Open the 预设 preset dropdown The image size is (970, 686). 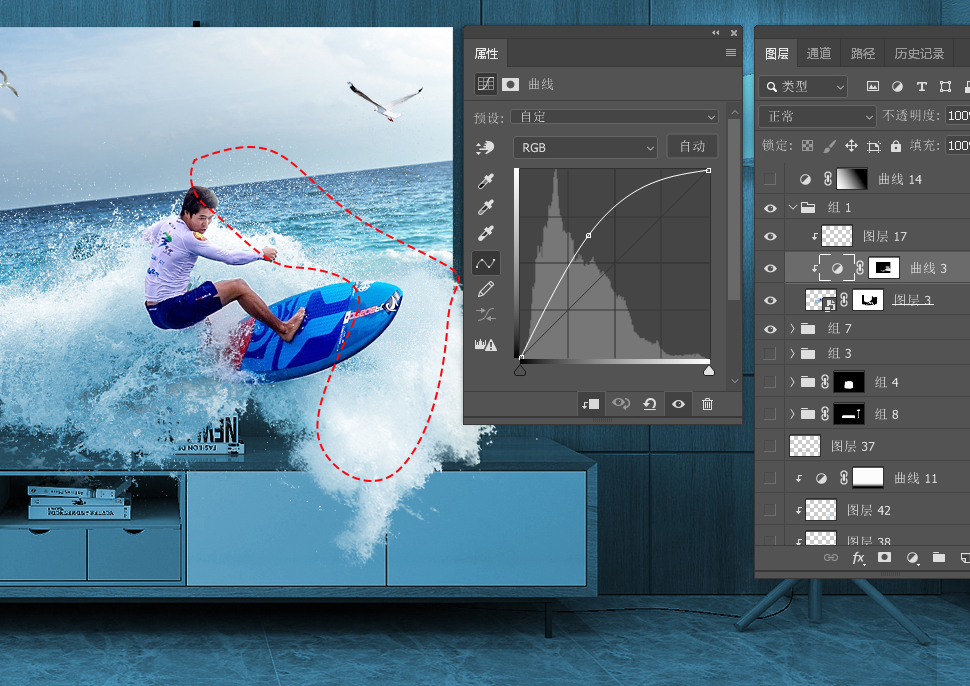[614, 116]
